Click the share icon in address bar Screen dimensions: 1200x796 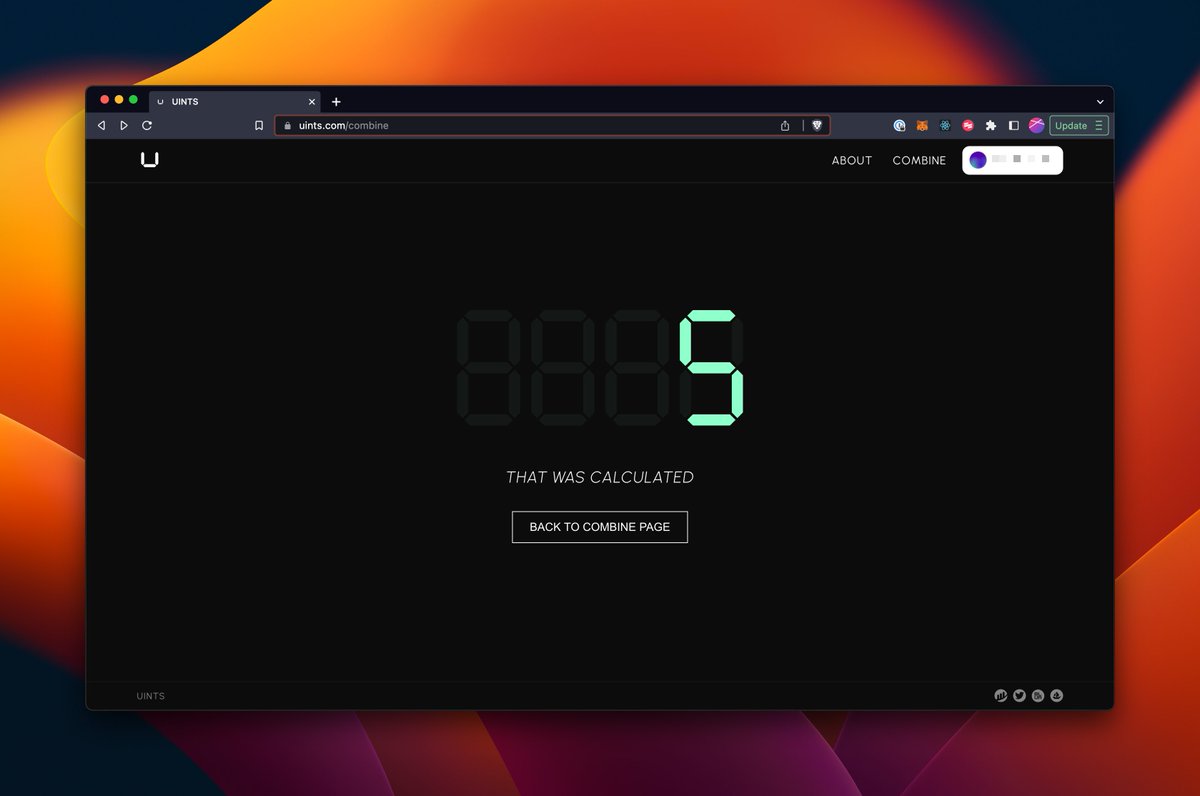[785, 126]
